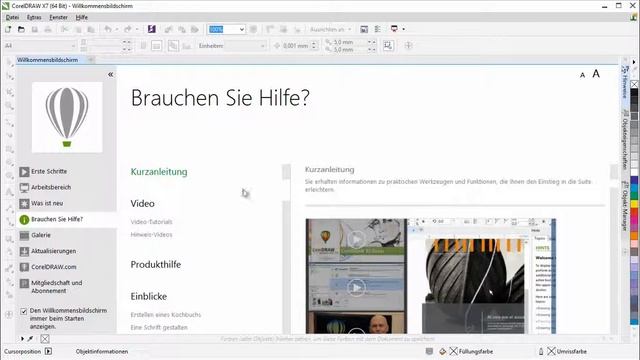Select the Kurzanleitung section

click(159, 172)
